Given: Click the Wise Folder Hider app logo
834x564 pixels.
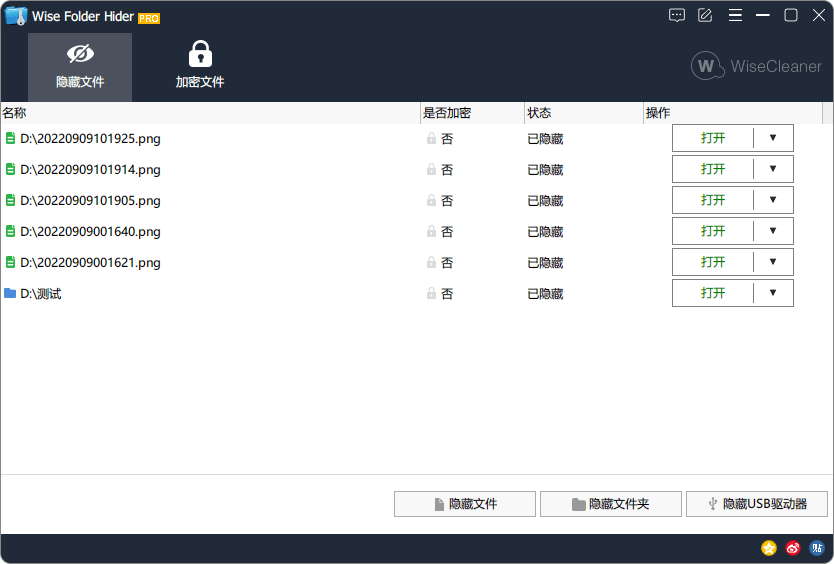Looking at the screenshot, I should click(x=15, y=16).
